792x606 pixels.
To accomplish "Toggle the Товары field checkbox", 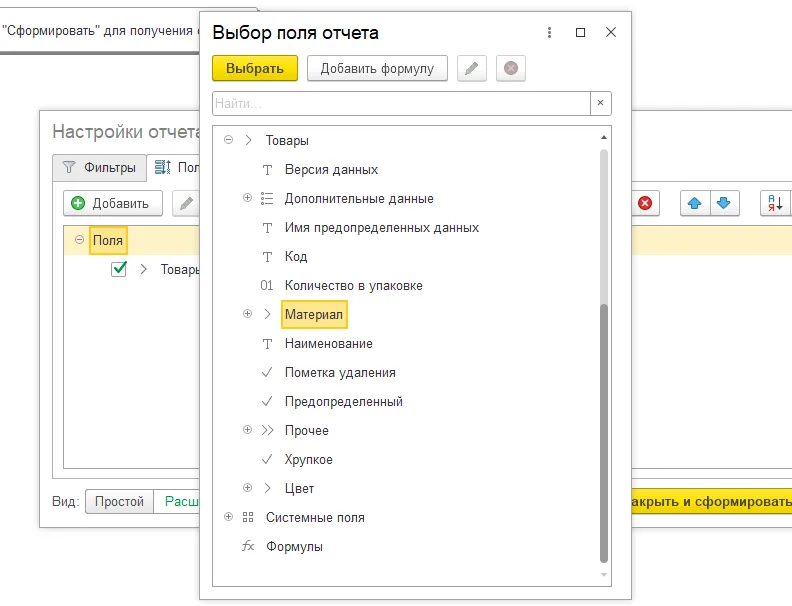I will [119, 269].
